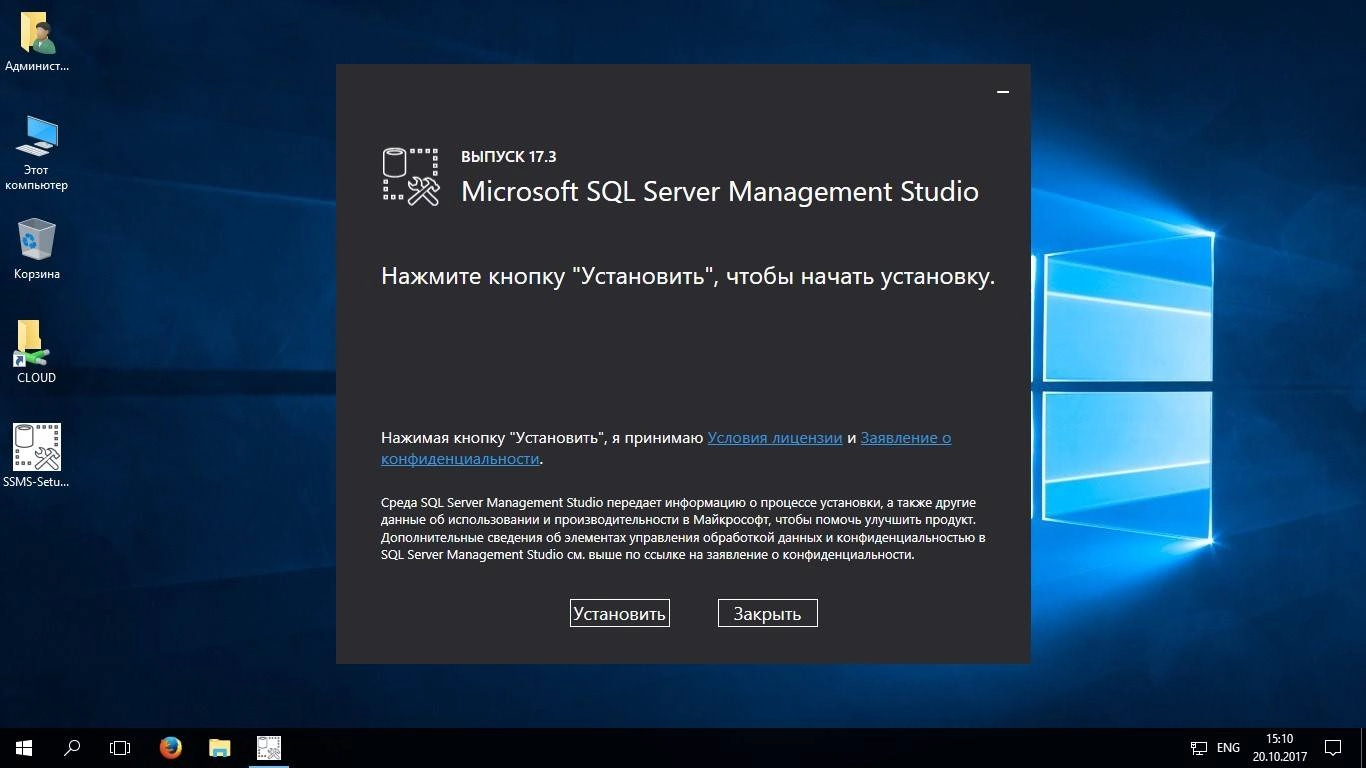This screenshot has height=768, width=1366.
Task: Select the SSMS-Setup installer desktop icon
Action: (x=37, y=456)
